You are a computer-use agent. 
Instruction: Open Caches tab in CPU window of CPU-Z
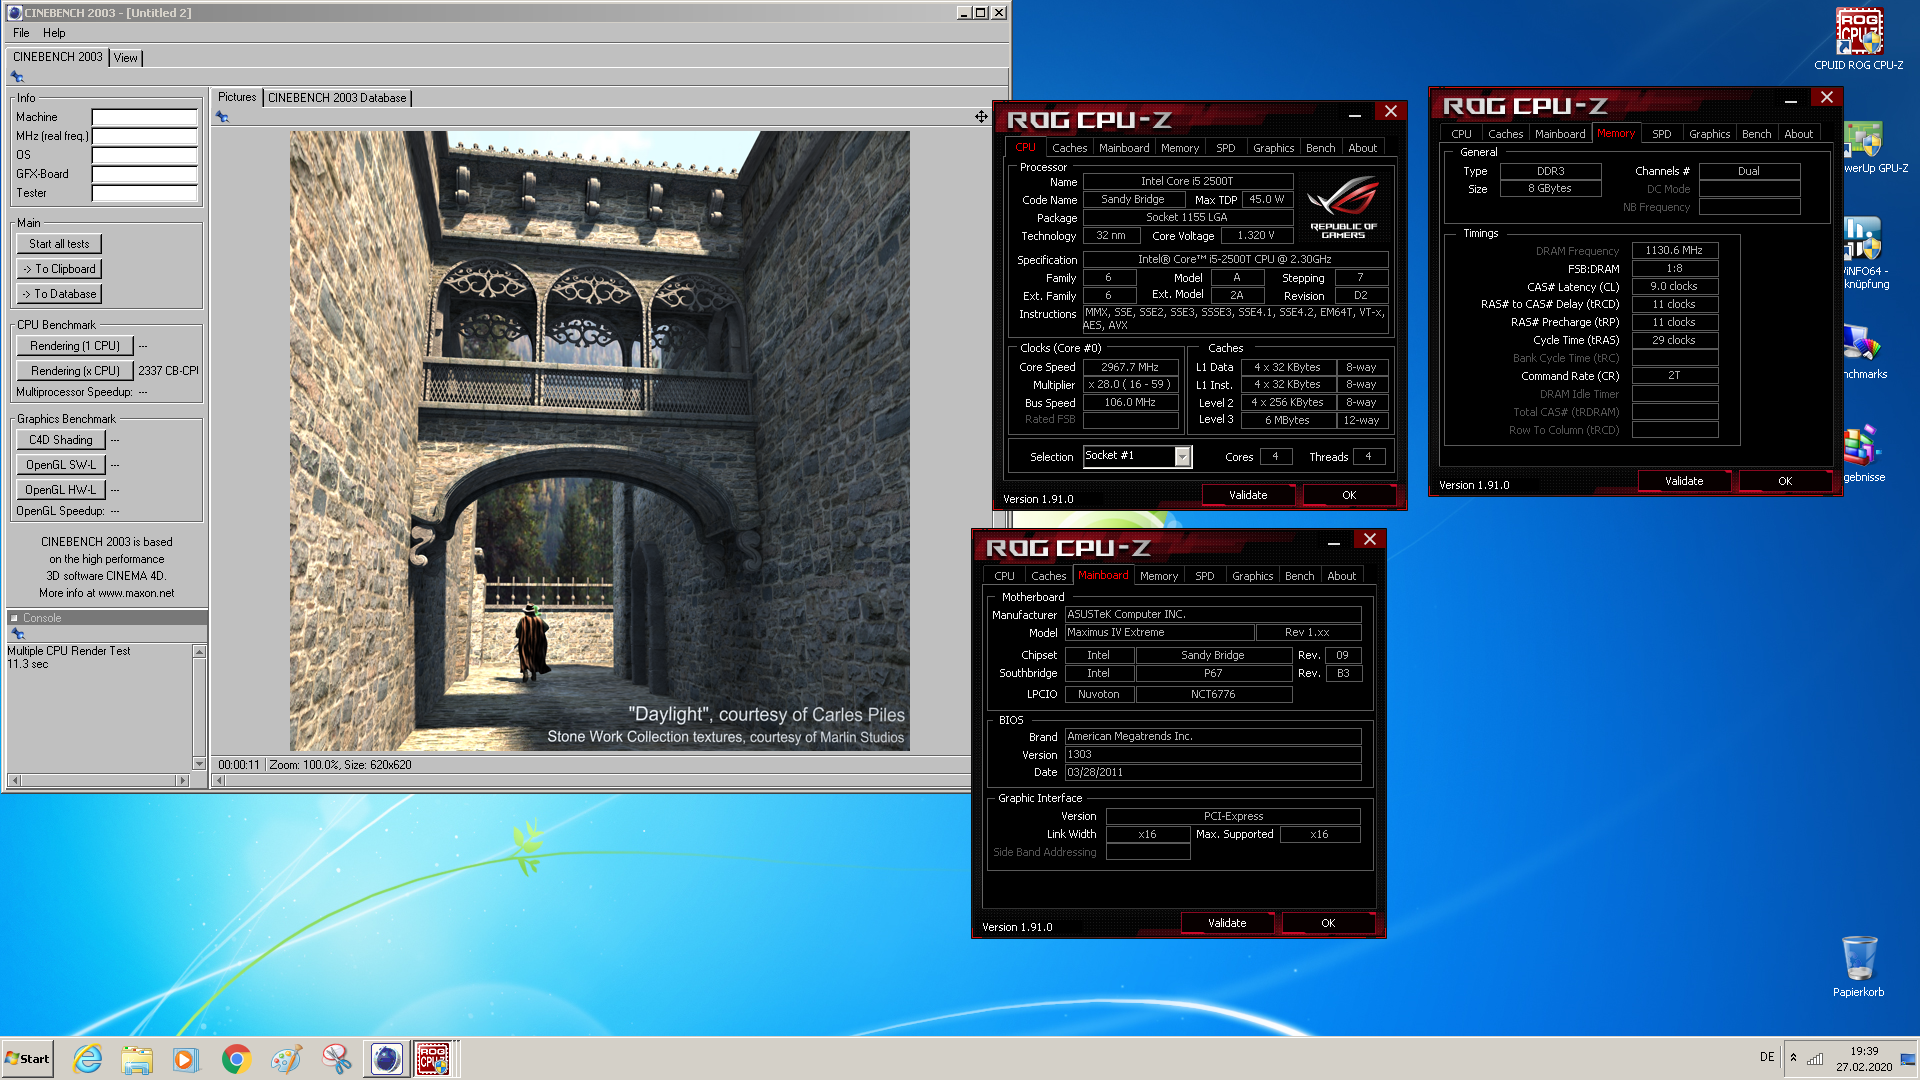point(1069,148)
